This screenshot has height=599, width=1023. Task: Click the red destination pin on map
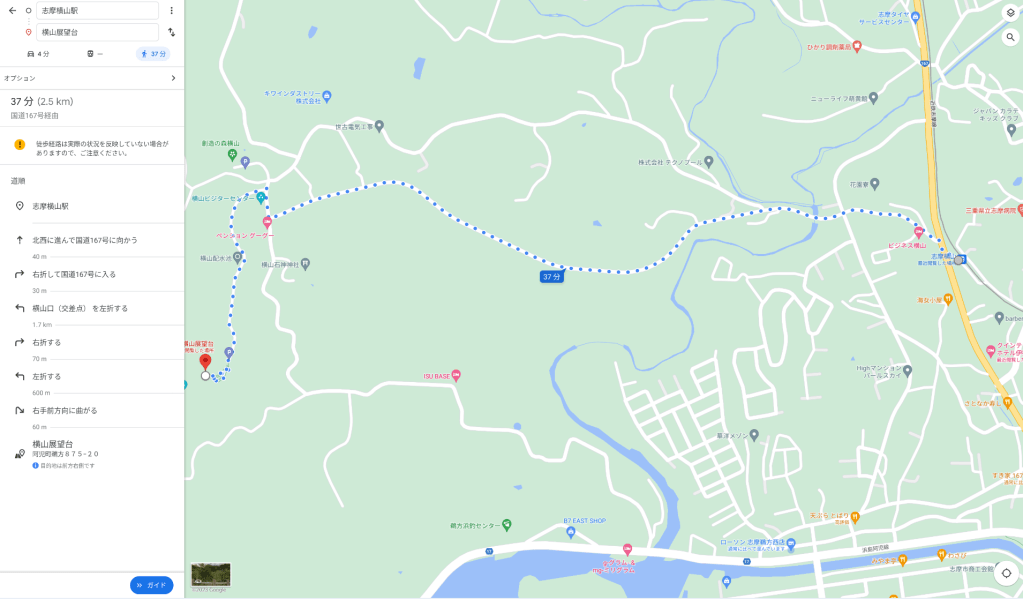click(x=206, y=362)
